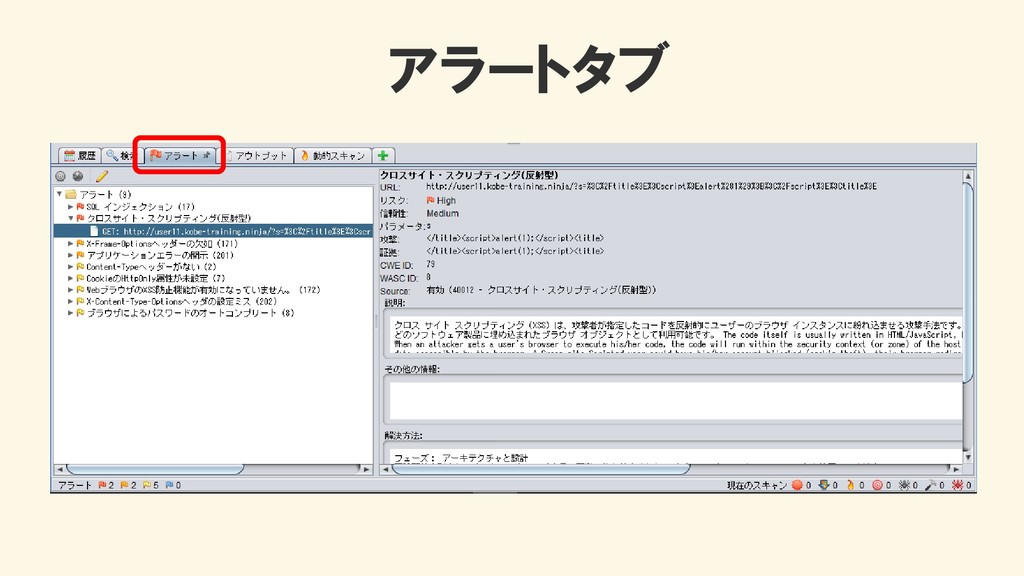Collapse the root アラート (9) folder
The image size is (1024, 576).
pyautogui.click(x=59, y=194)
